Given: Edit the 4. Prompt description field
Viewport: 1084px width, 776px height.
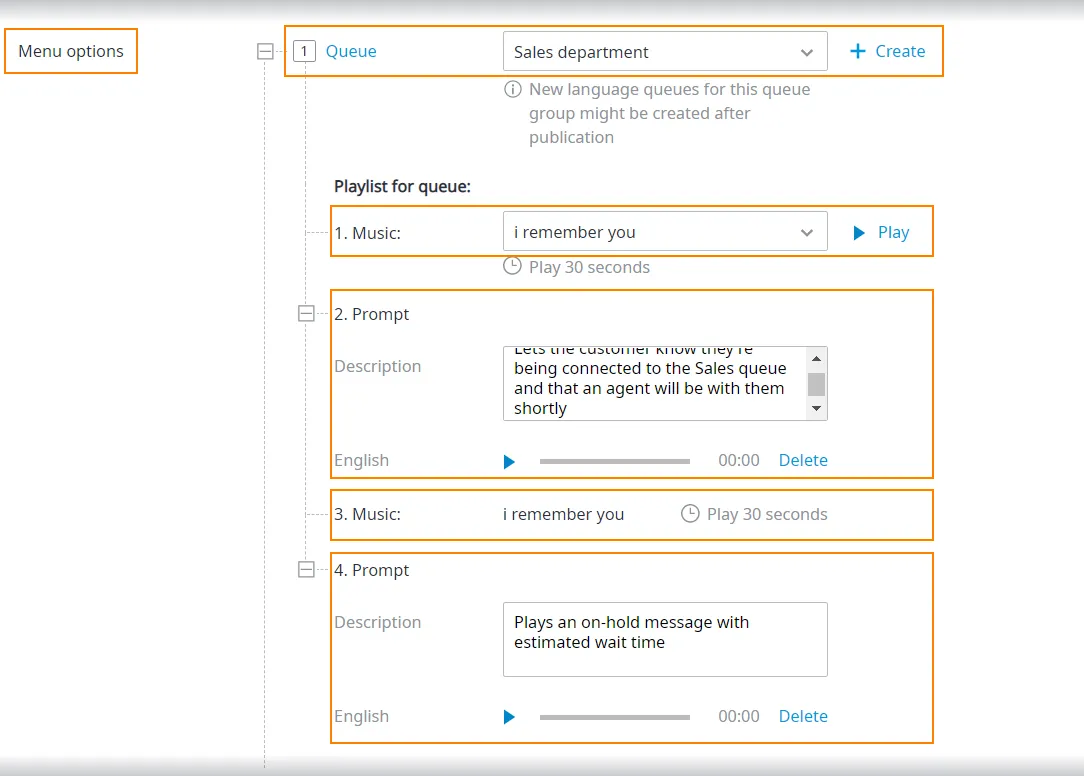Looking at the screenshot, I should pyautogui.click(x=665, y=639).
